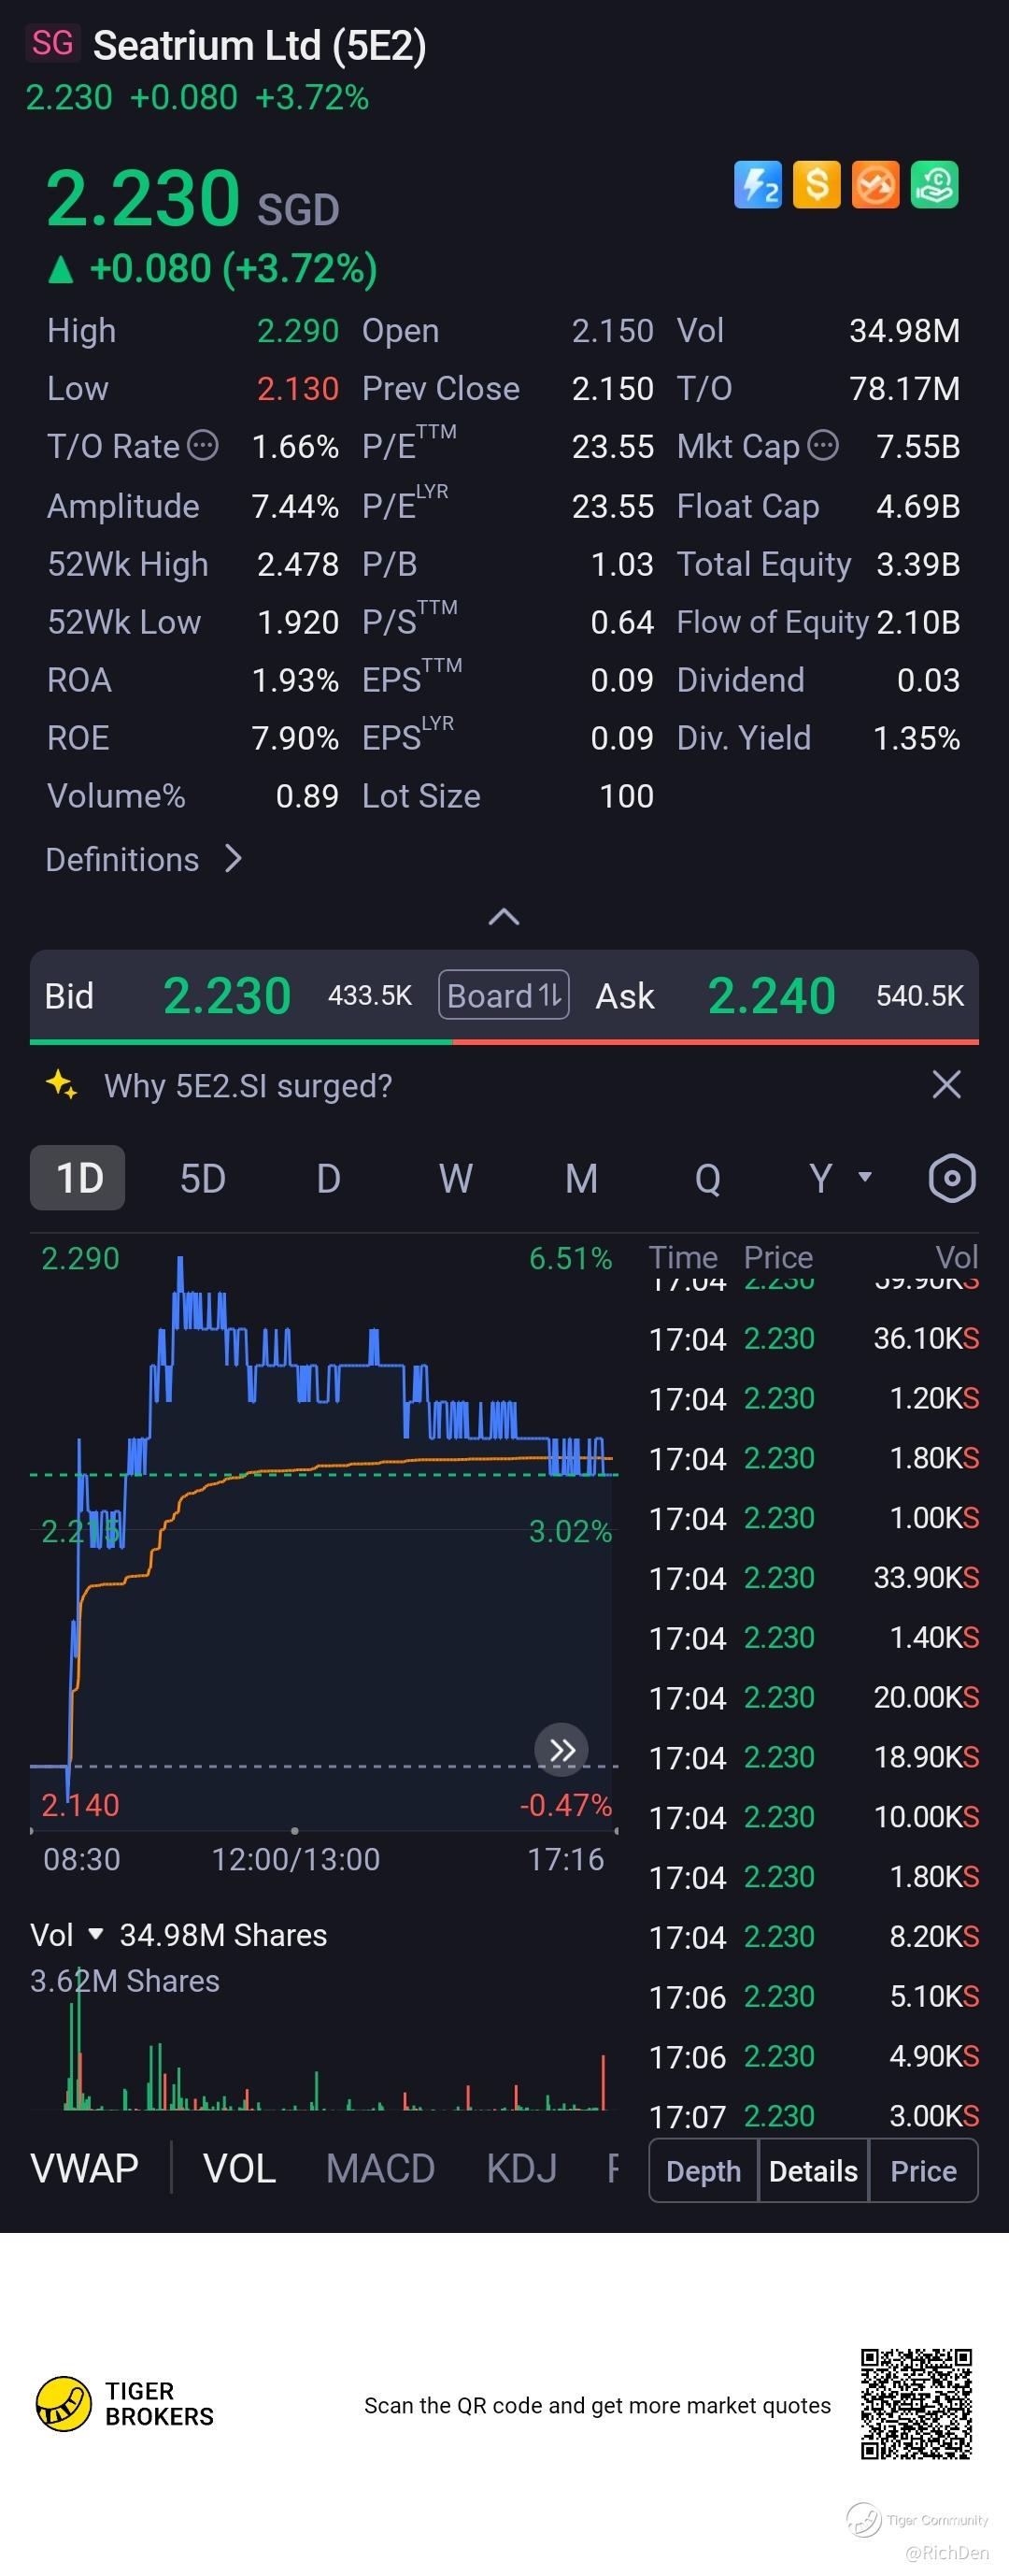The width and height of the screenshot is (1009, 2576).
Task: Open the Definitions link
Action: point(123,859)
